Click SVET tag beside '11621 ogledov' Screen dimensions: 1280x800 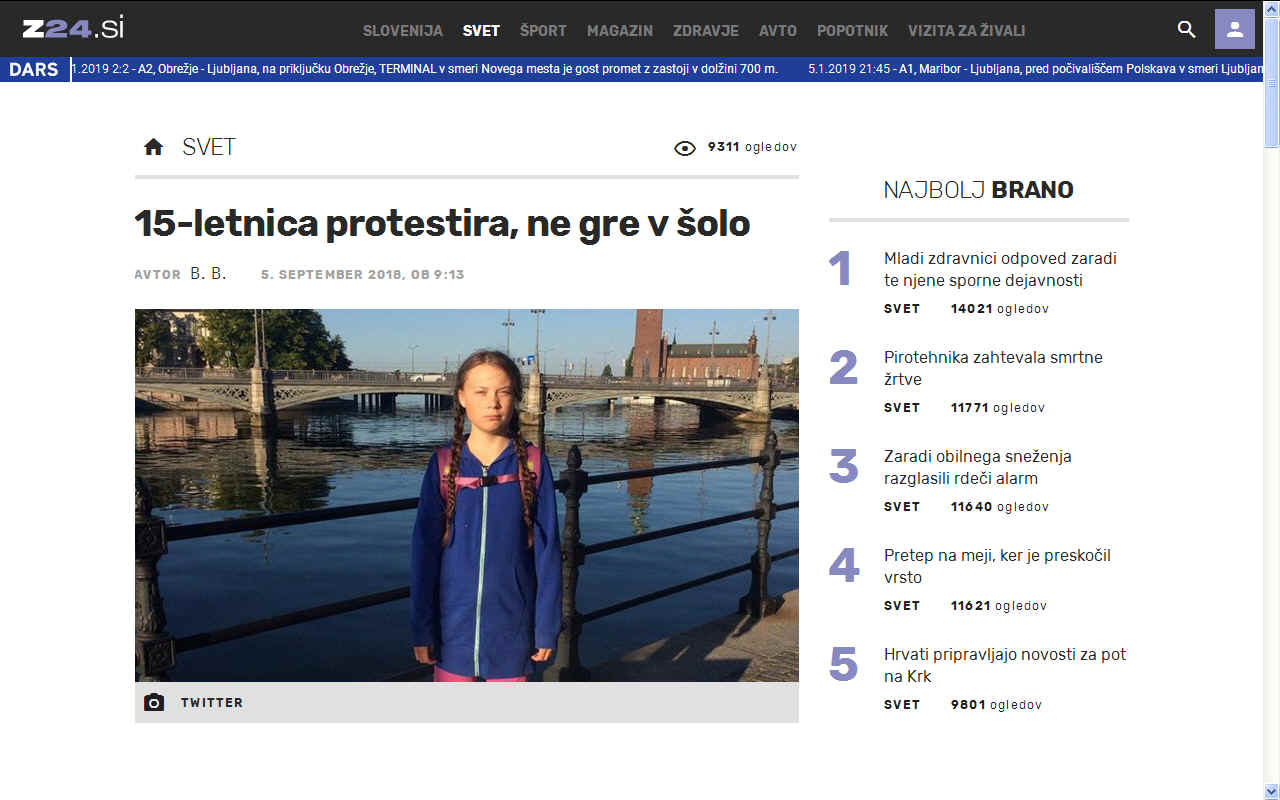point(902,606)
